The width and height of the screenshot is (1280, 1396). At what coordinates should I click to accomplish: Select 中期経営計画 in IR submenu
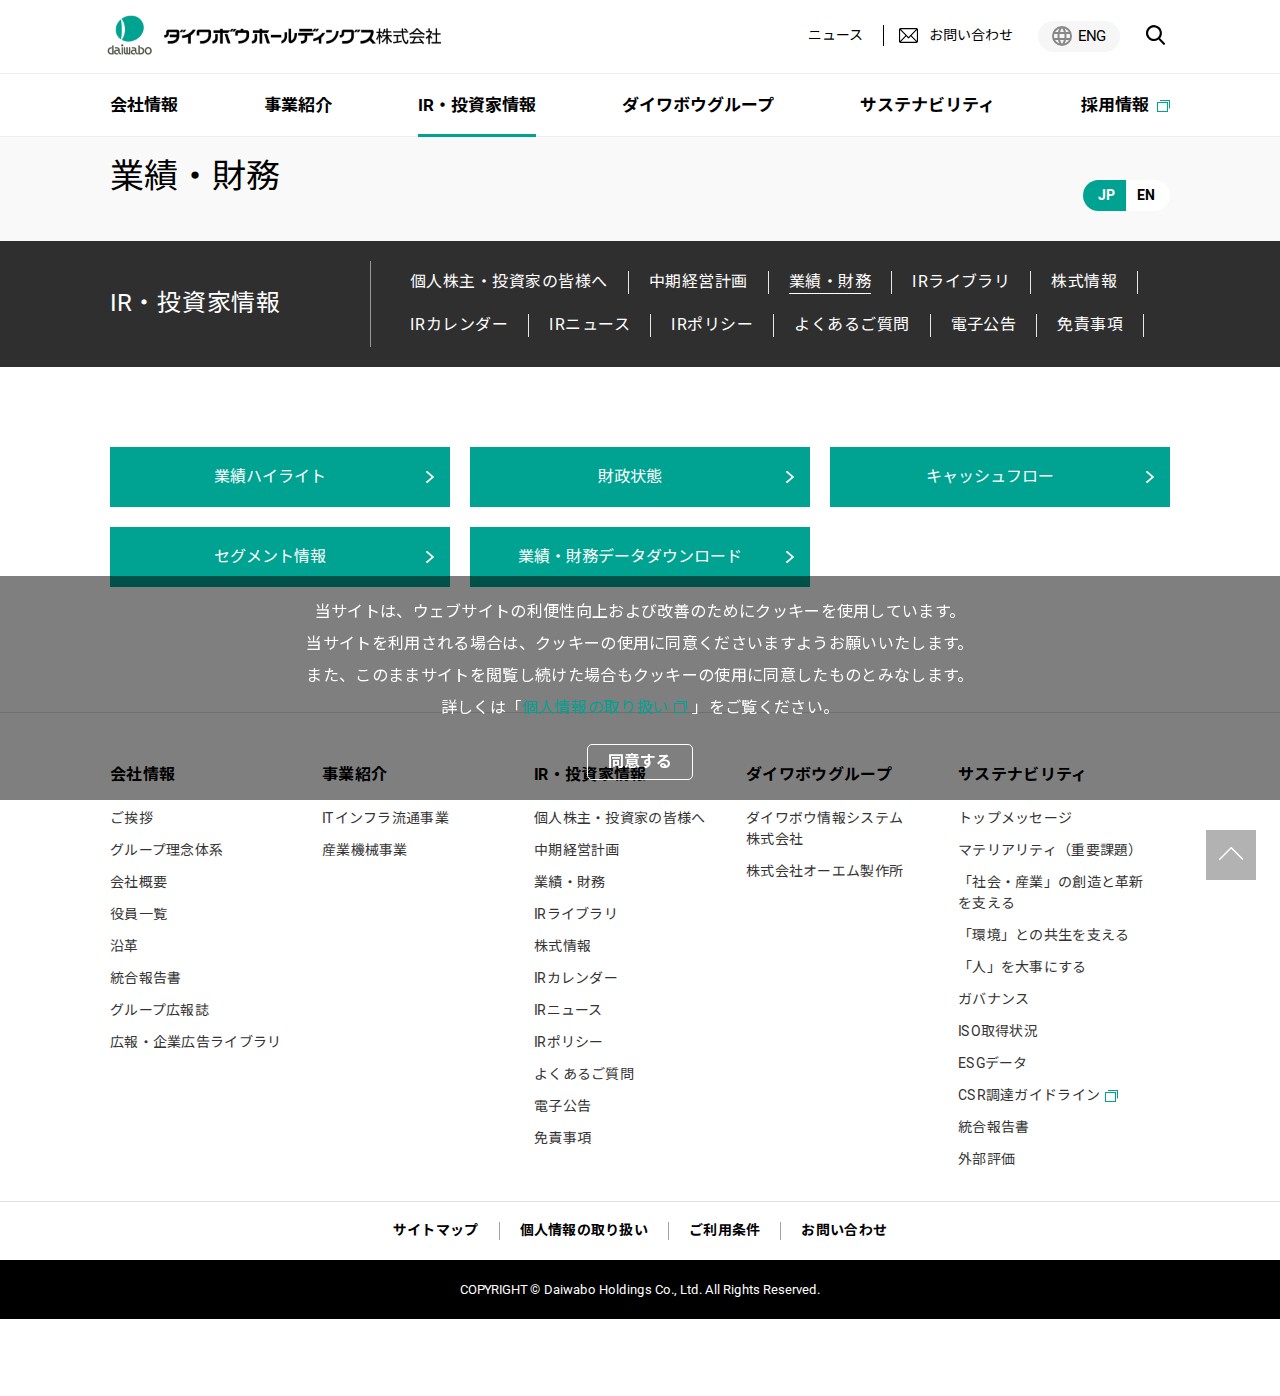pos(698,282)
